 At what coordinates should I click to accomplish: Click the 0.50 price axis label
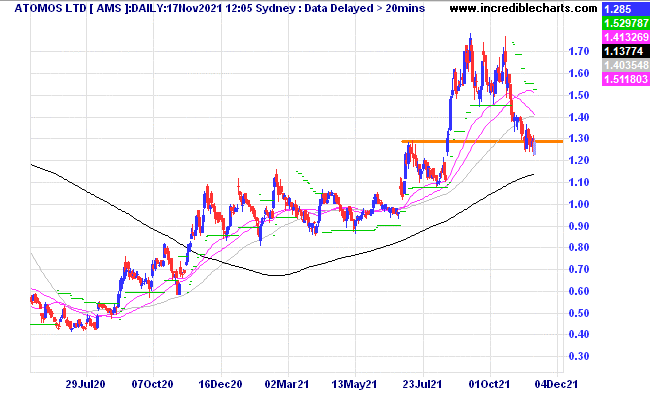pyautogui.click(x=579, y=313)
